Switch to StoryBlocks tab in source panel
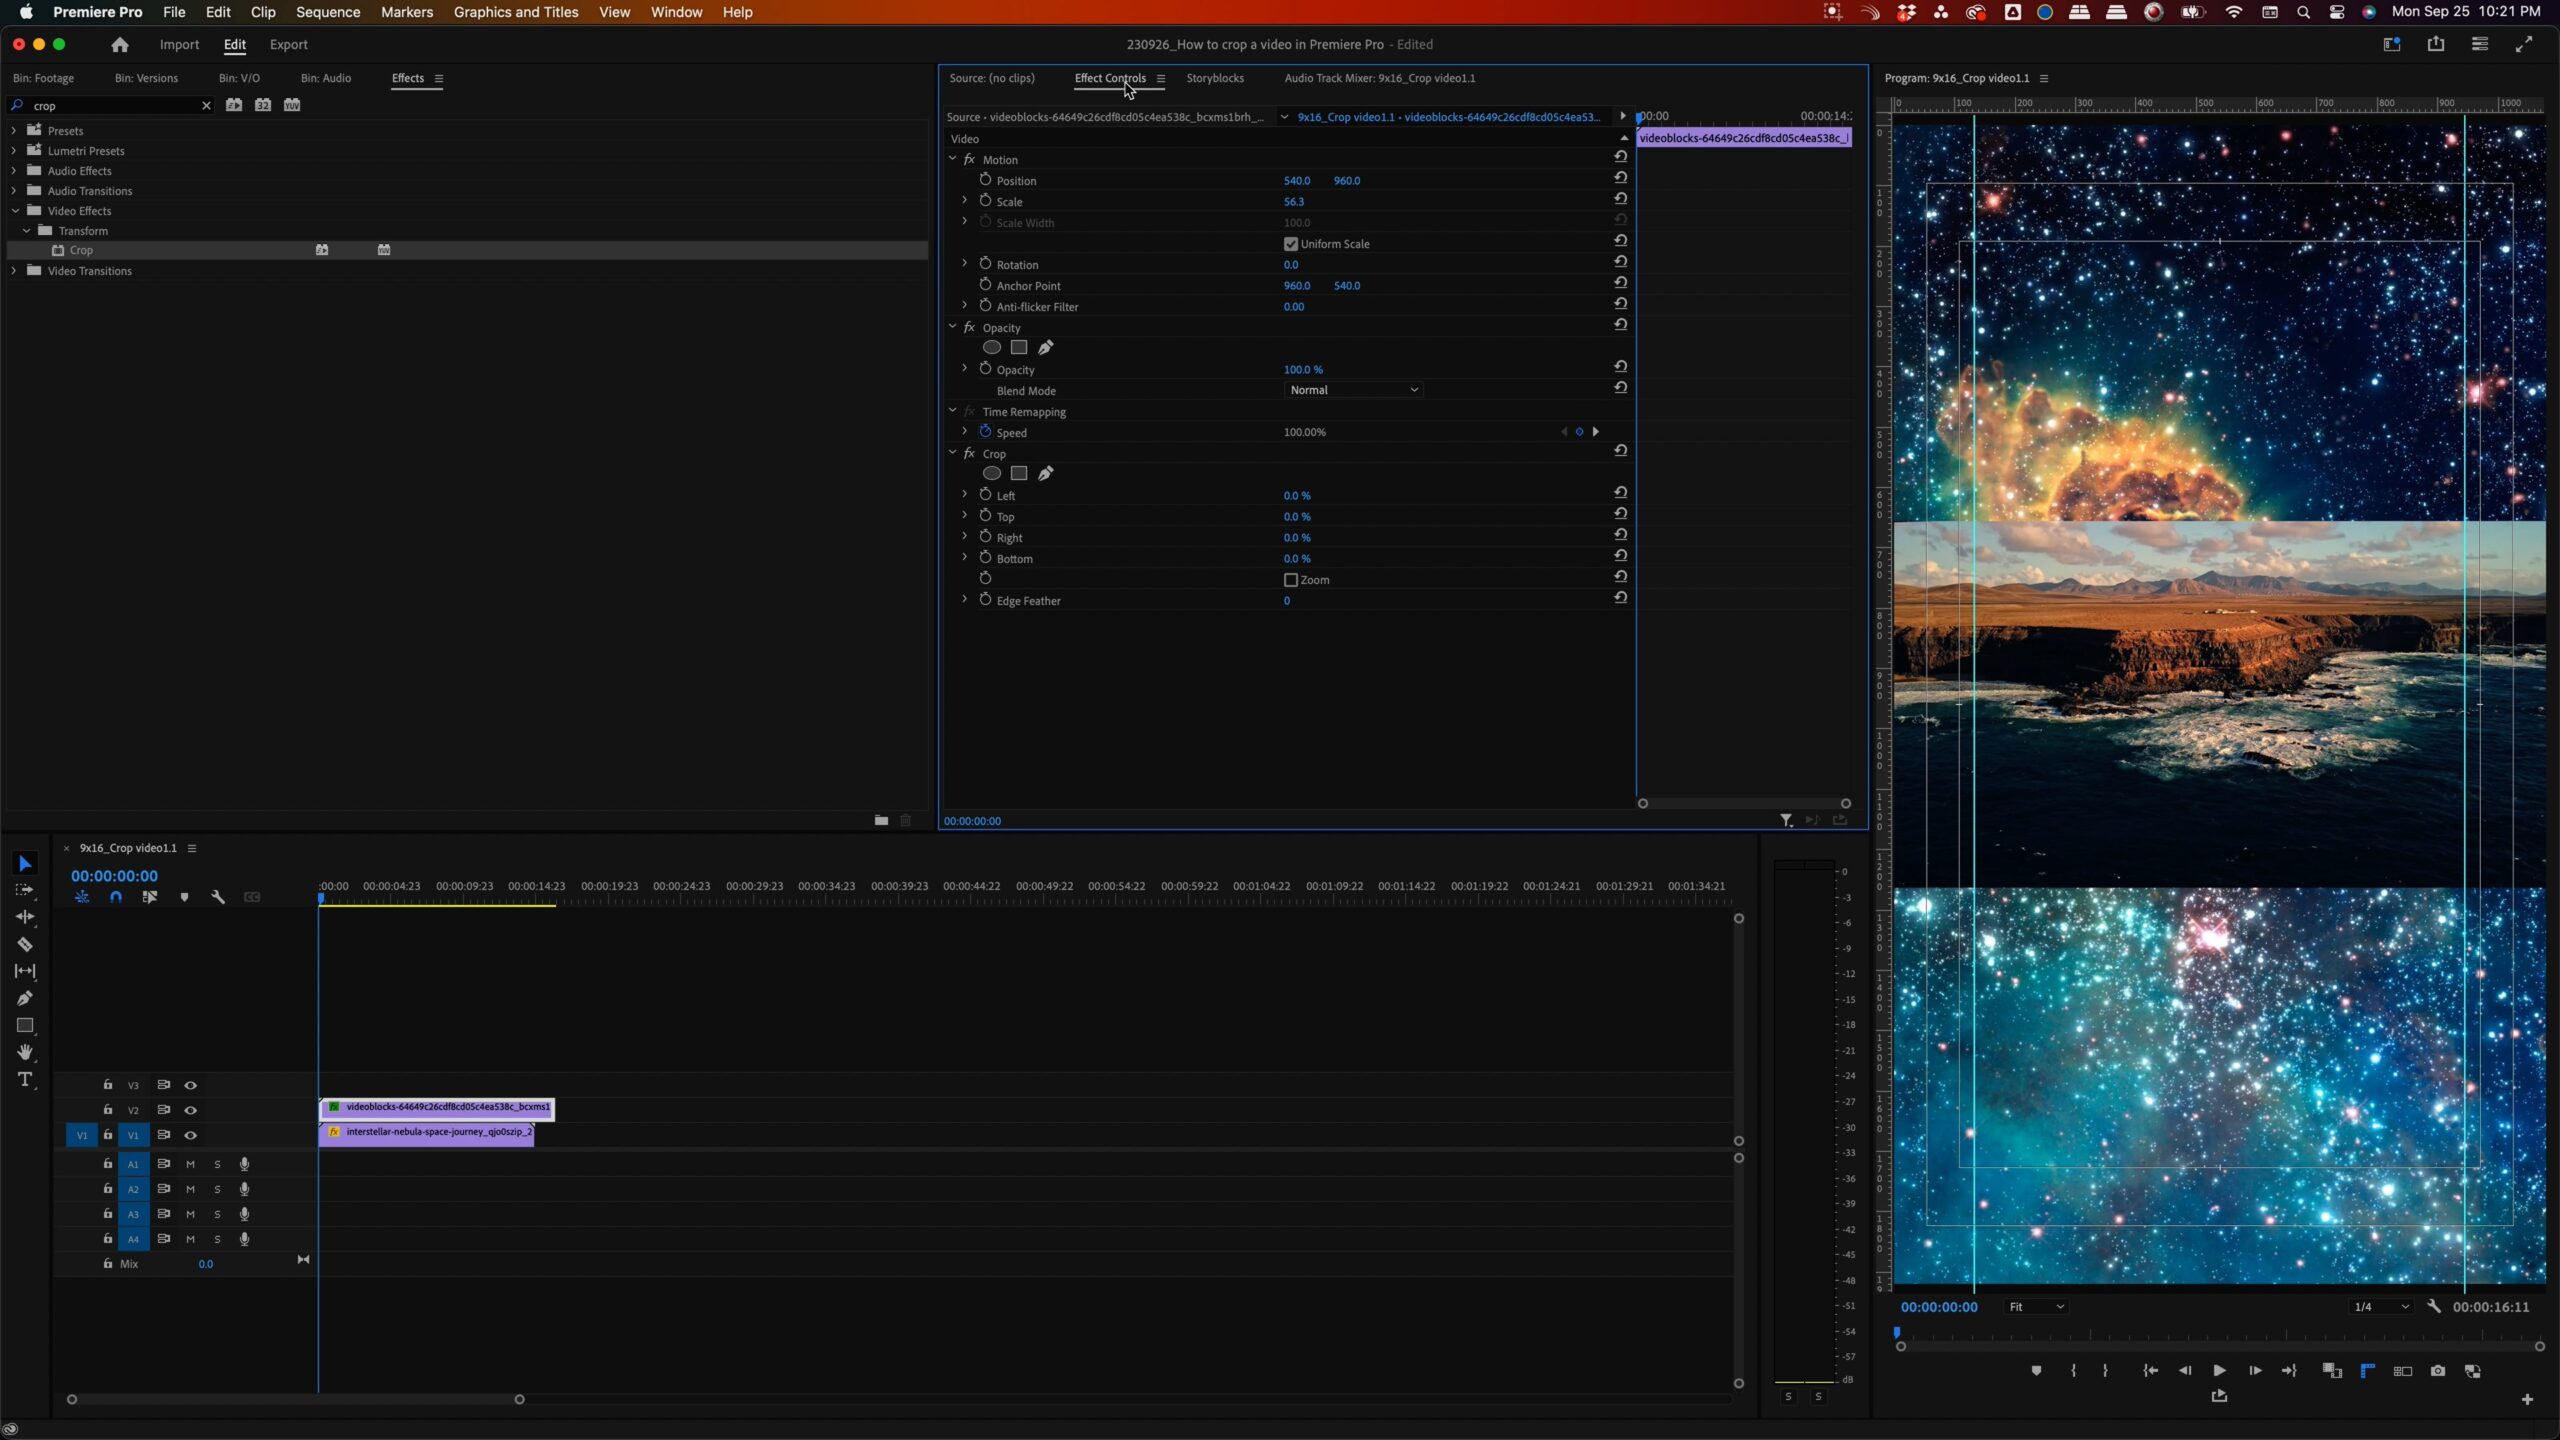 click(1215, 77)
